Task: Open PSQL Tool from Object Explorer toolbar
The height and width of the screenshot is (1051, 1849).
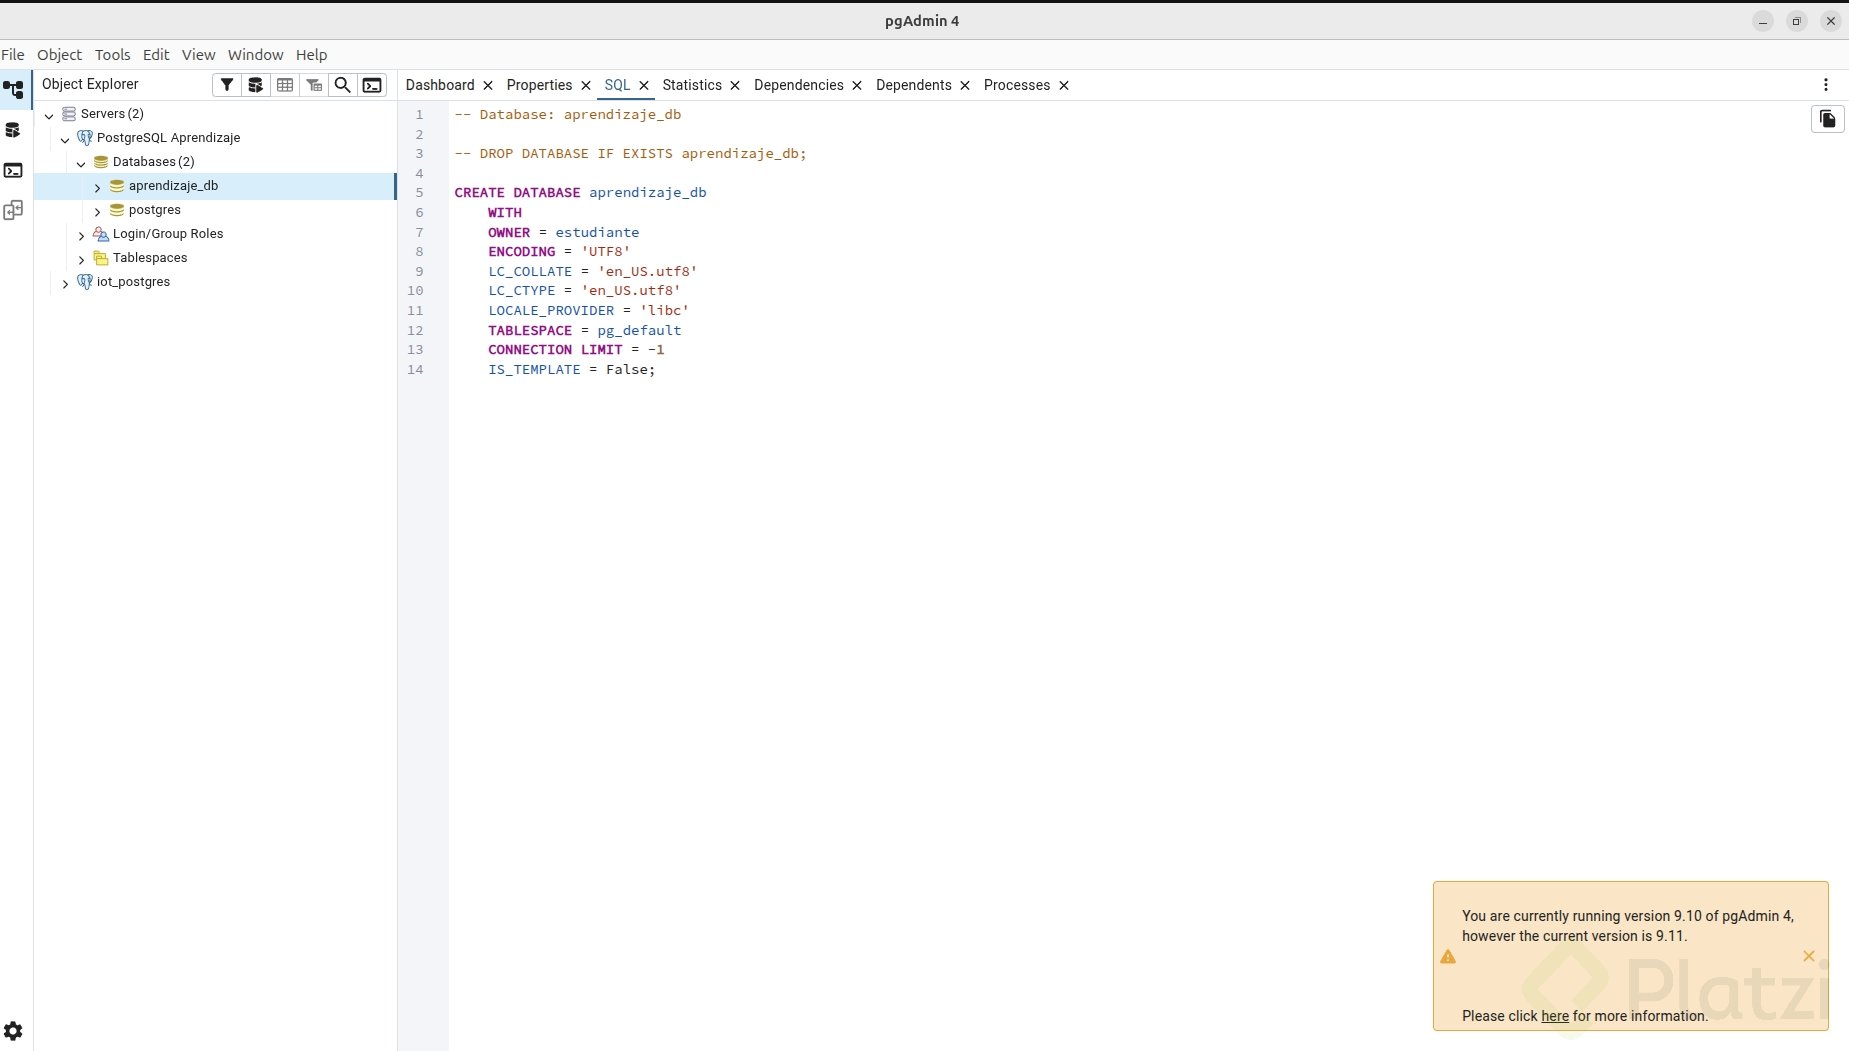Action: point(372,85)
